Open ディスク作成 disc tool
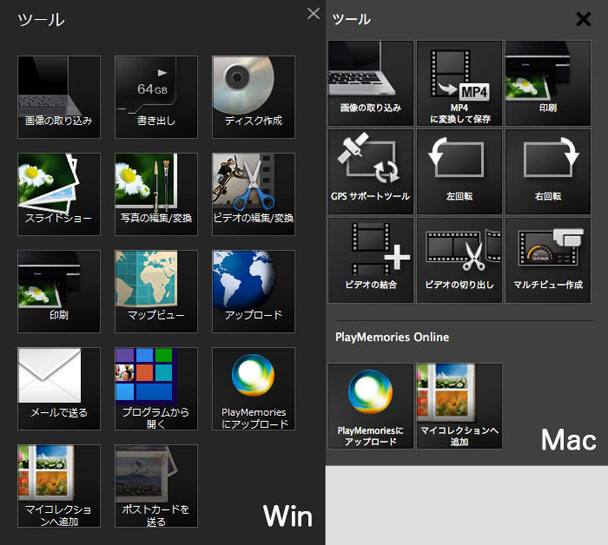 254,97
